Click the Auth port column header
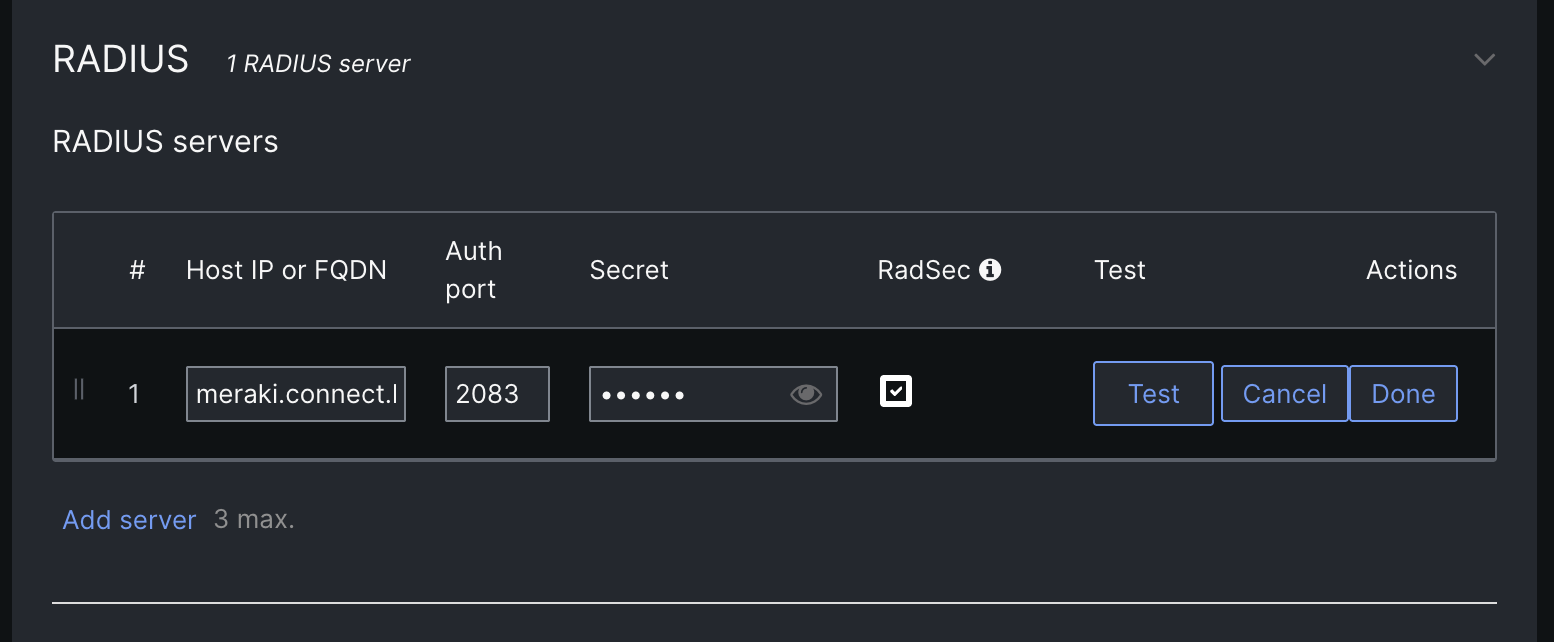This screenshot has width=1554, height=642. [474, 270]
